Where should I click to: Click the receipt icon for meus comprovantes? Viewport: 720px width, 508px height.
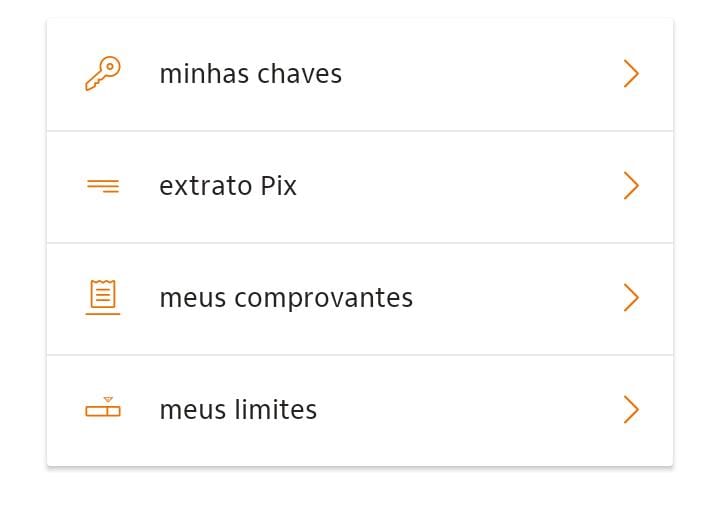click(x=103, y=297)
